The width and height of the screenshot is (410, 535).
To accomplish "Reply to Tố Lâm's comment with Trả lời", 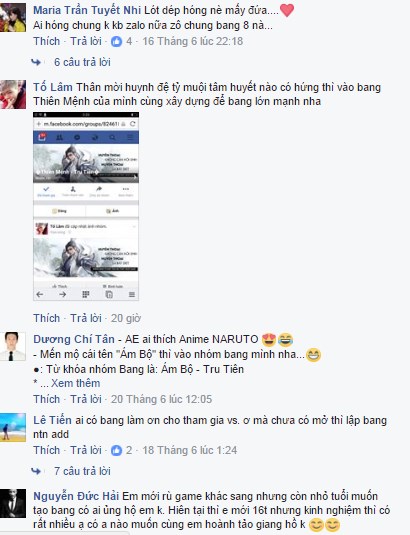I will pyautogui.click(x=86, y=318).
